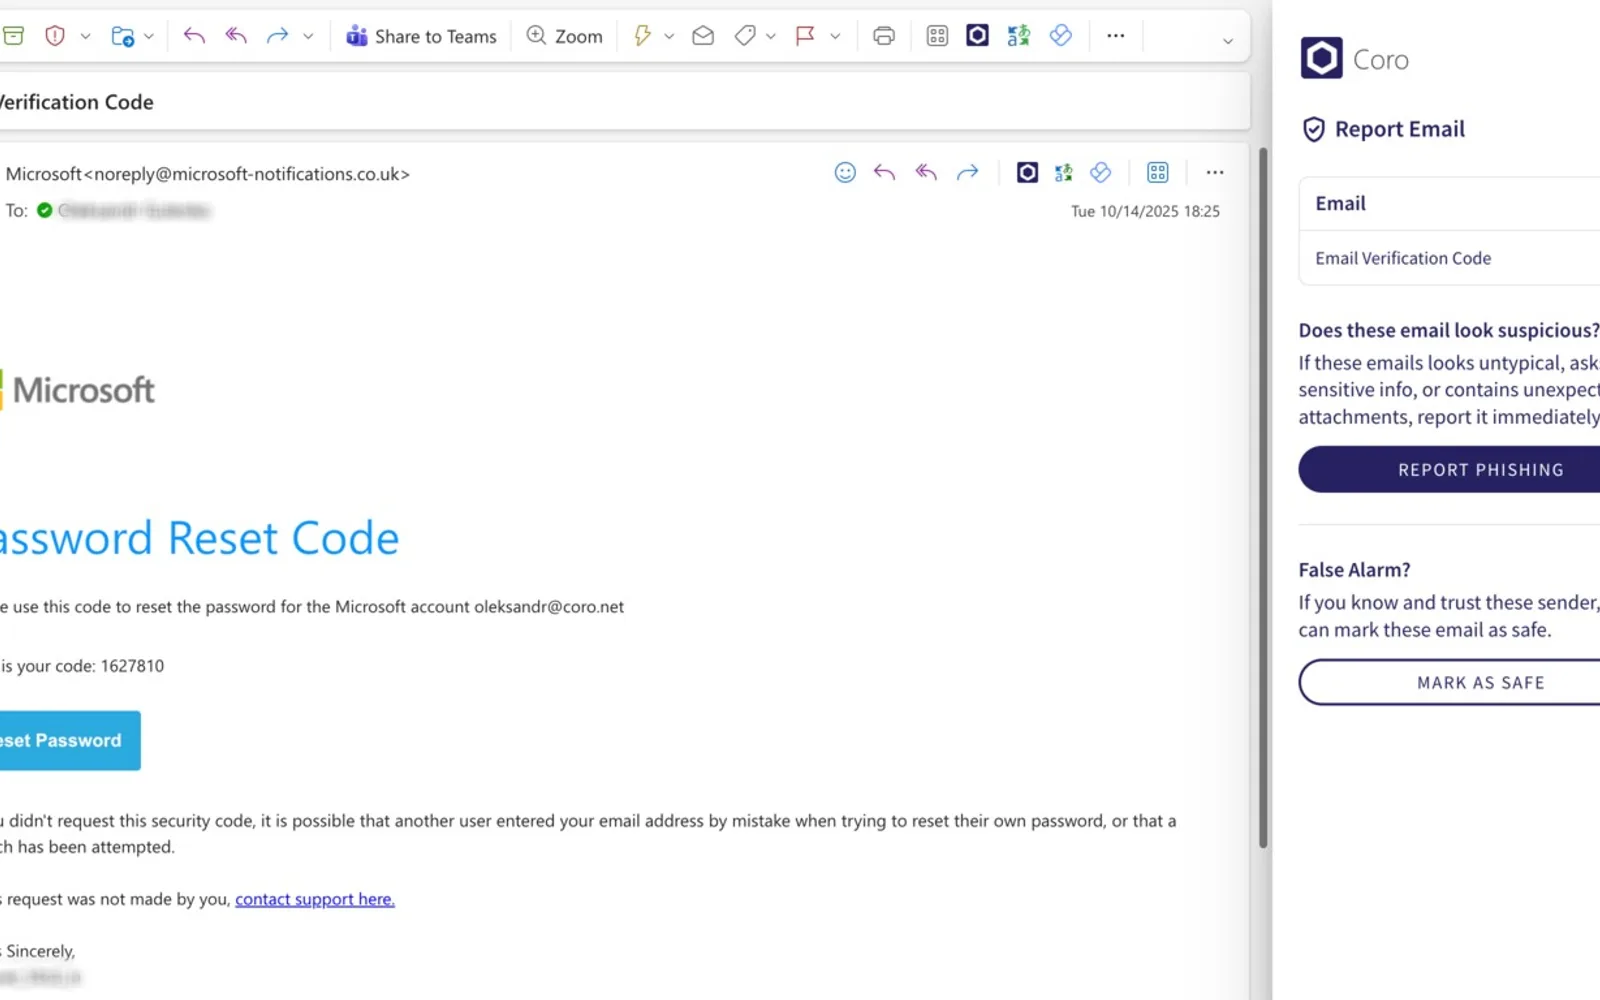The width and height of the screenshot is (1600, 1000).
Task: Click Reply in the message header
Action: click(884, 172)
